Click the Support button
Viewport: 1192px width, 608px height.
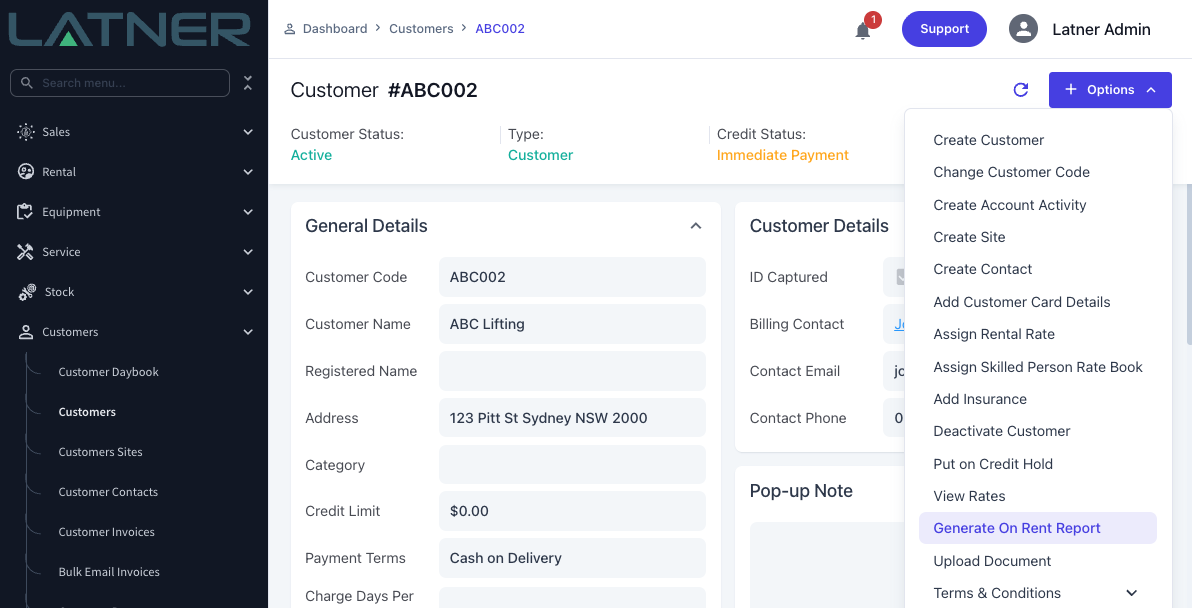944,29
